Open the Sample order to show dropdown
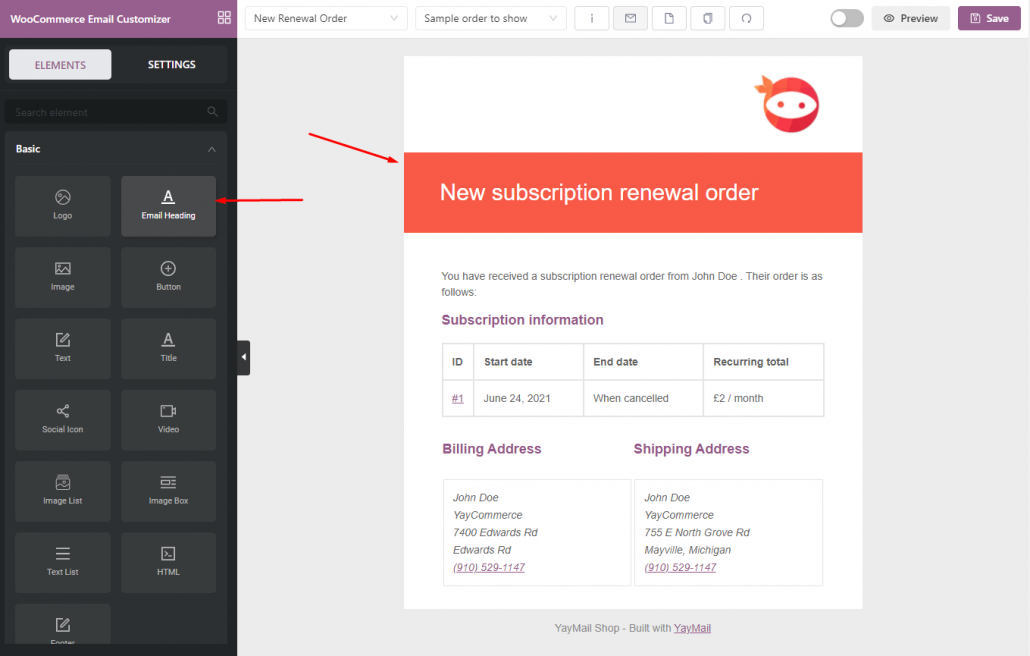The height and width of the screenshot is (656, 1030). 490,18
